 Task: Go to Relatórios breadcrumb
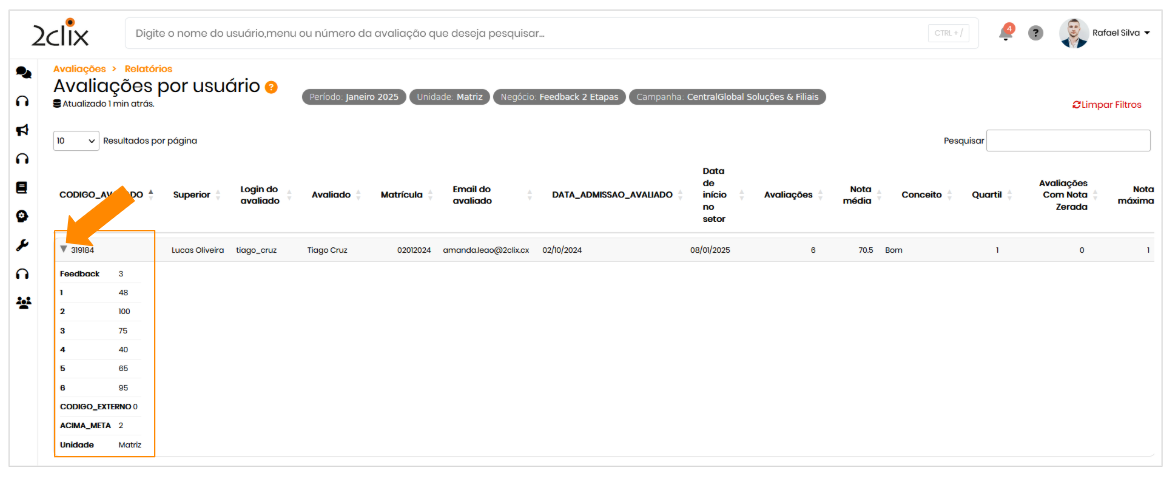(x=148, y=68)
